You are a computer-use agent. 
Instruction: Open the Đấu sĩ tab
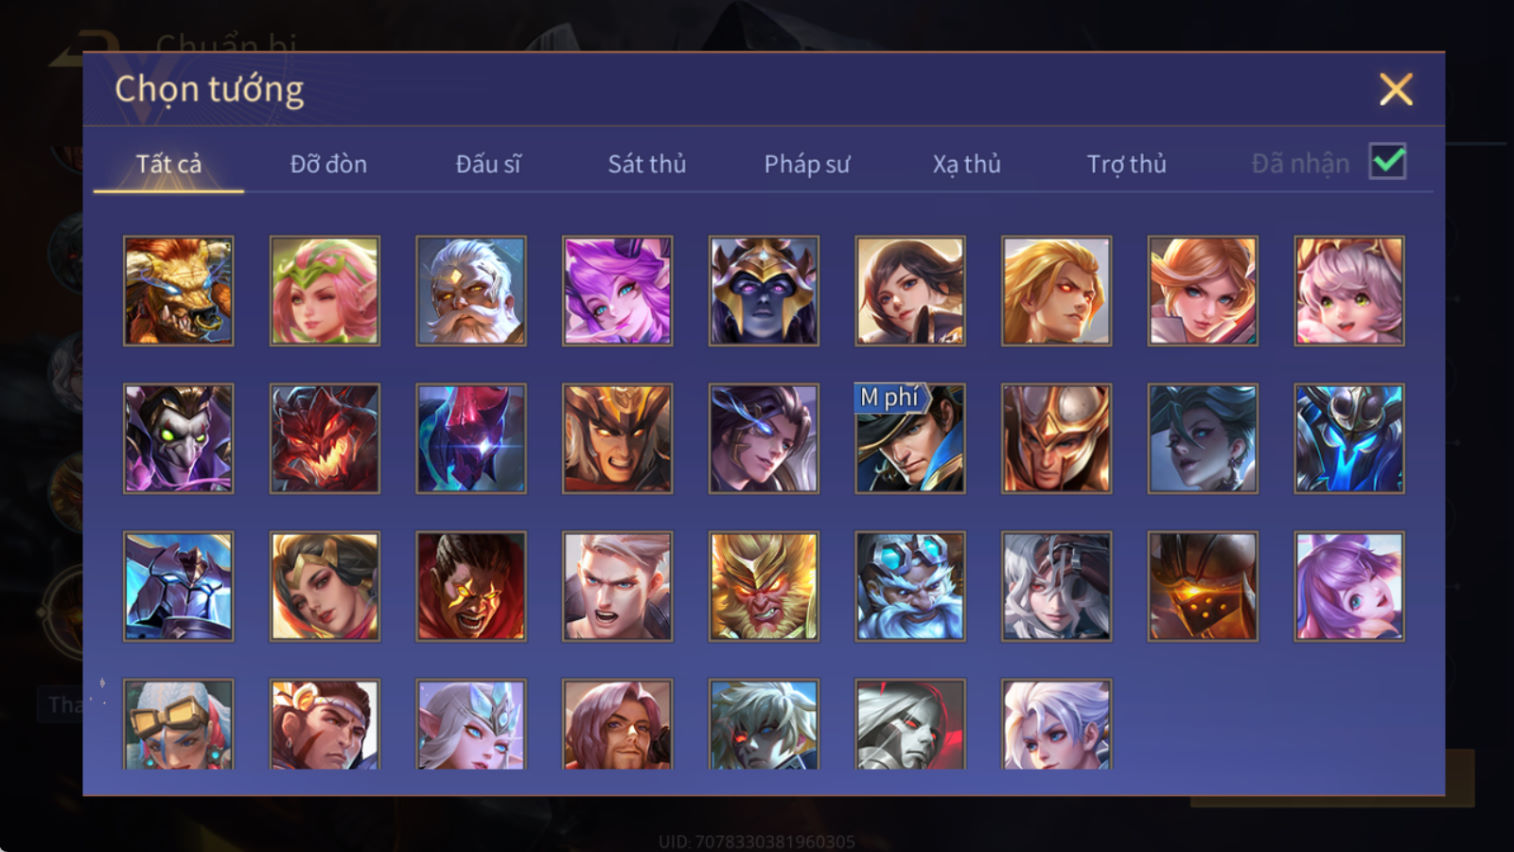click(x=488, y=164)
